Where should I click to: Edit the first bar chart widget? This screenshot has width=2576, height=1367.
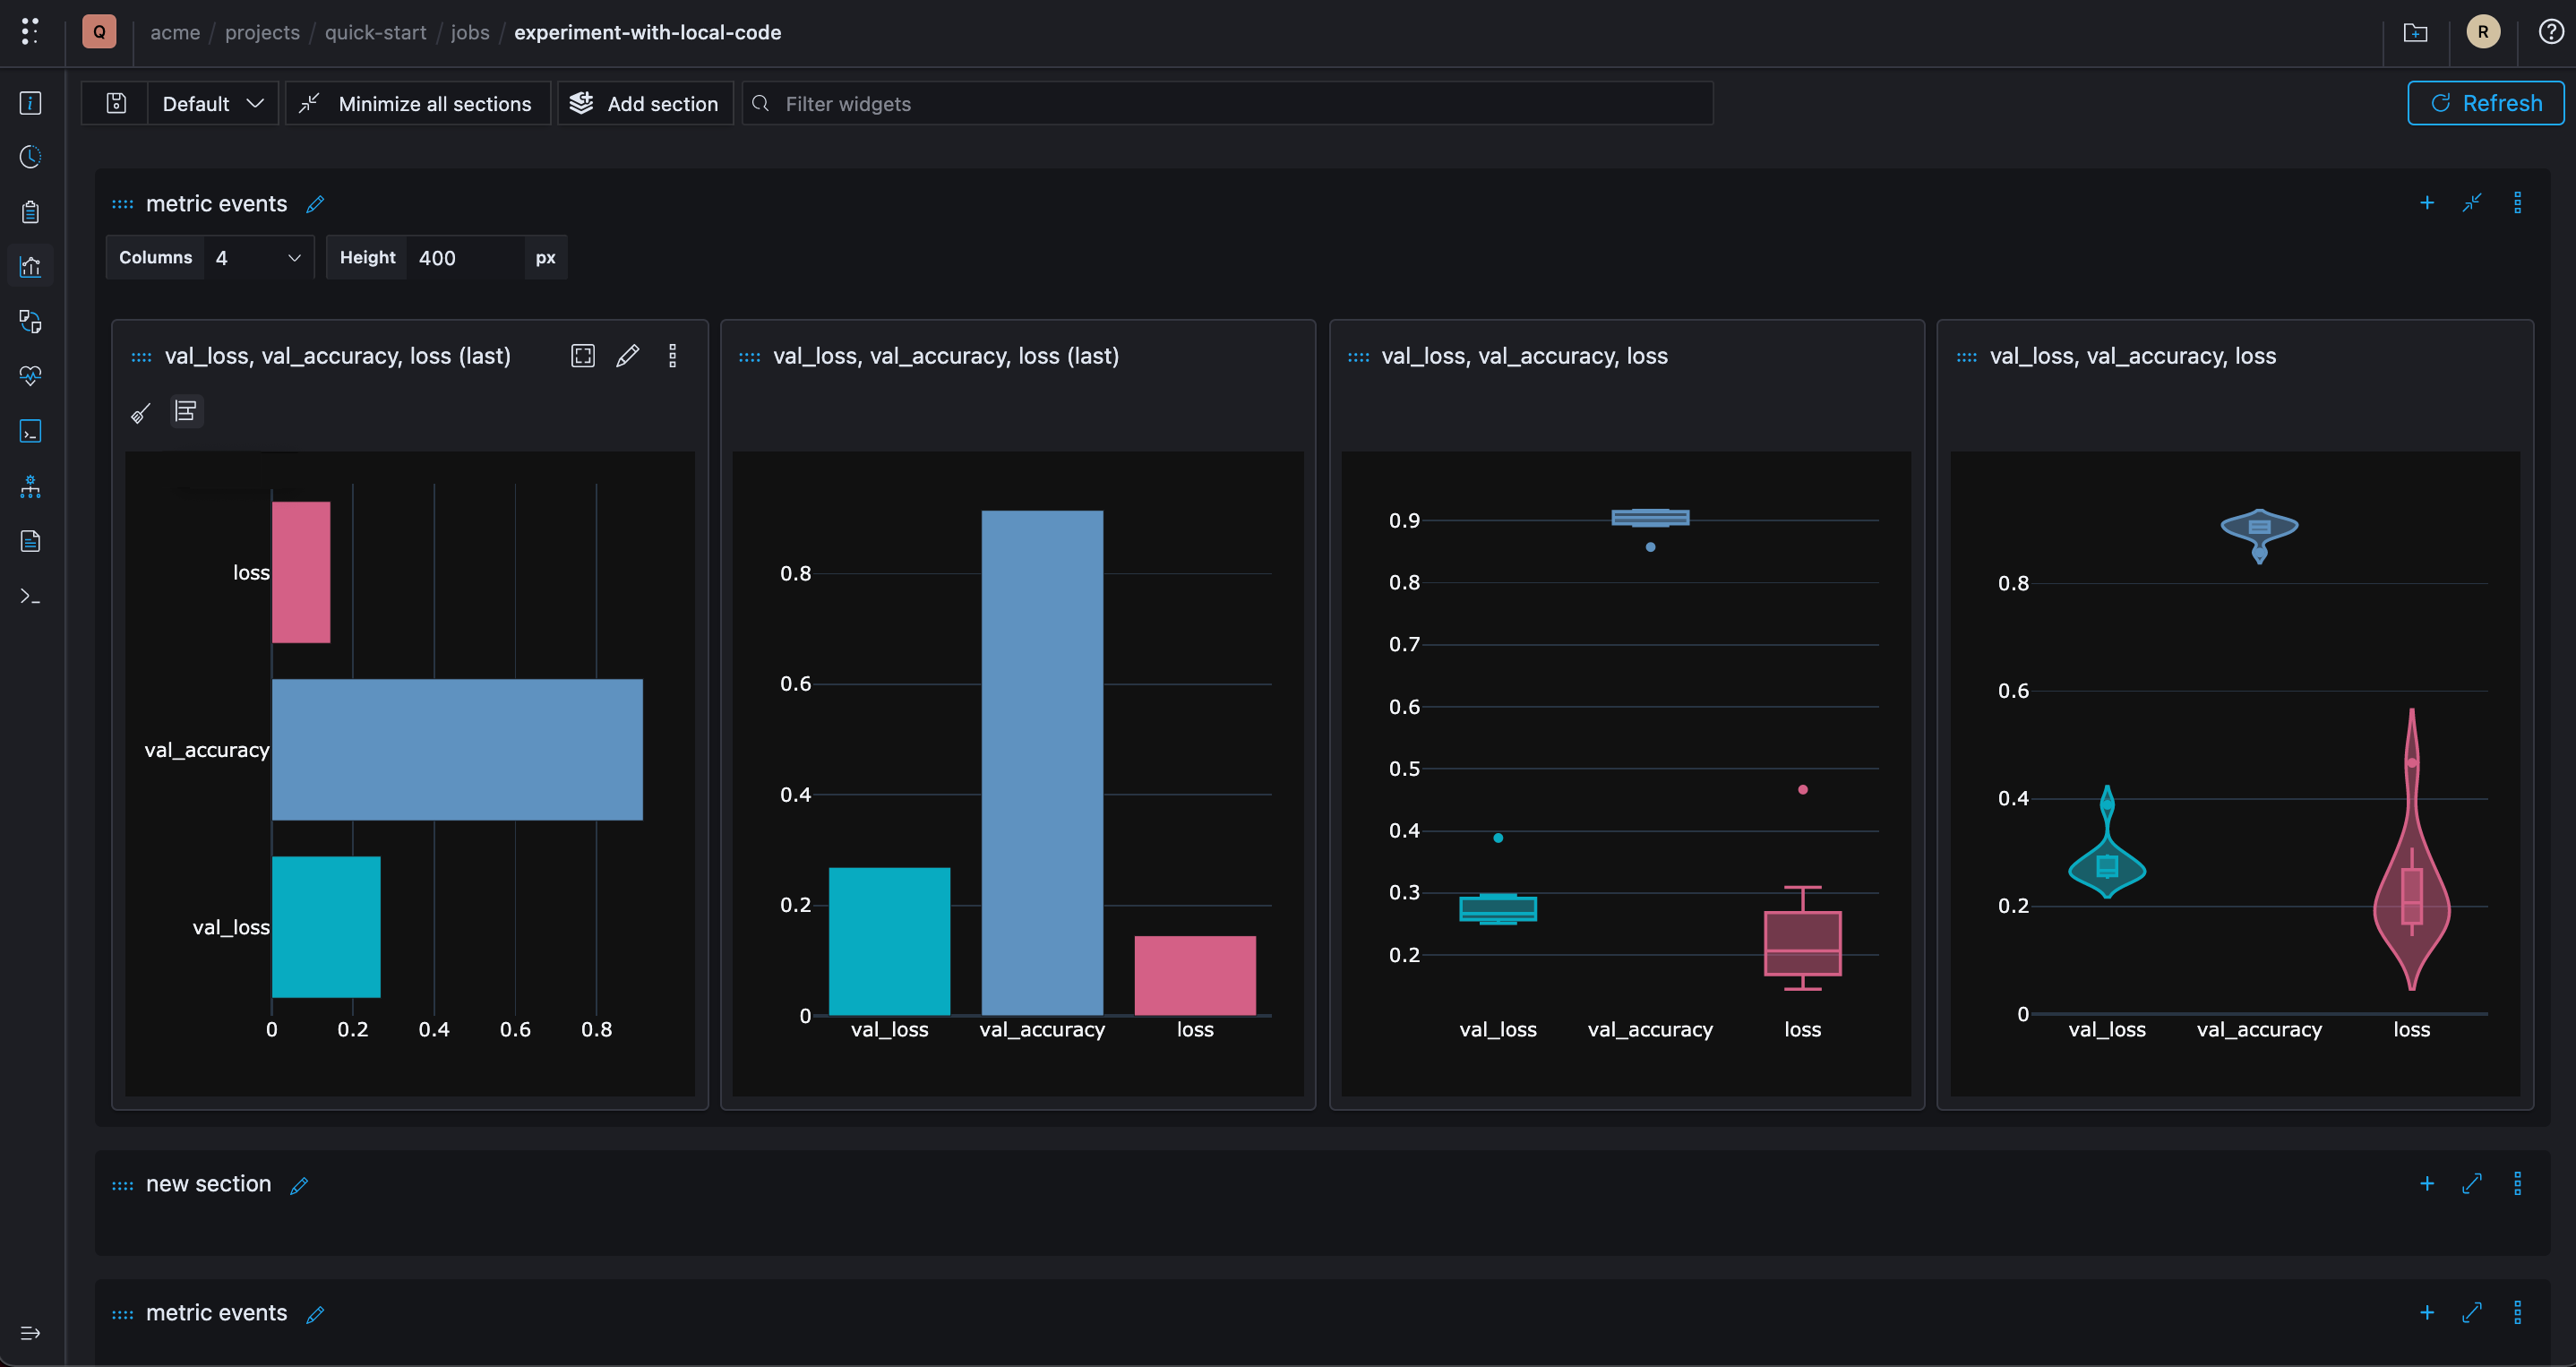point(628,356)
